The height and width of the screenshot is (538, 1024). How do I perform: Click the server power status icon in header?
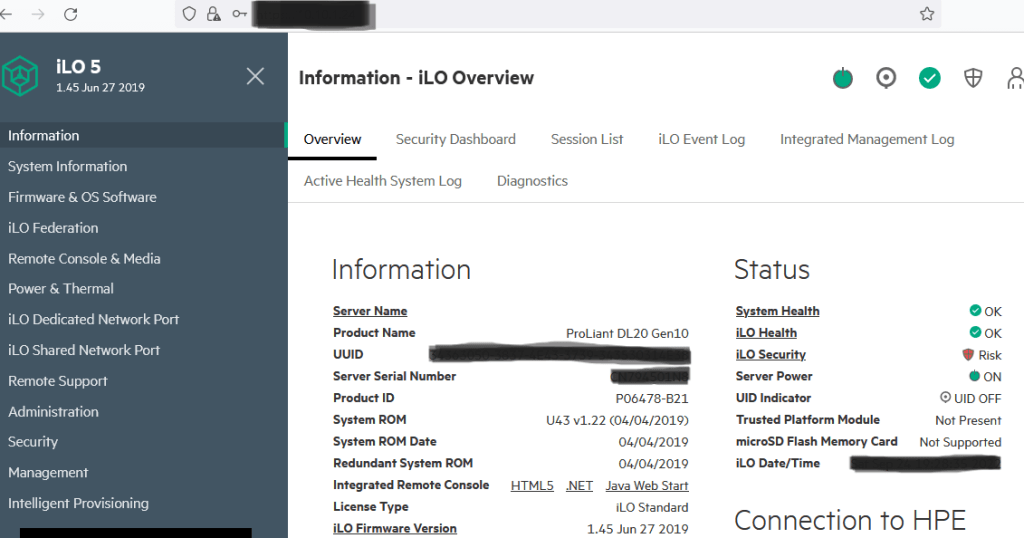842,78
